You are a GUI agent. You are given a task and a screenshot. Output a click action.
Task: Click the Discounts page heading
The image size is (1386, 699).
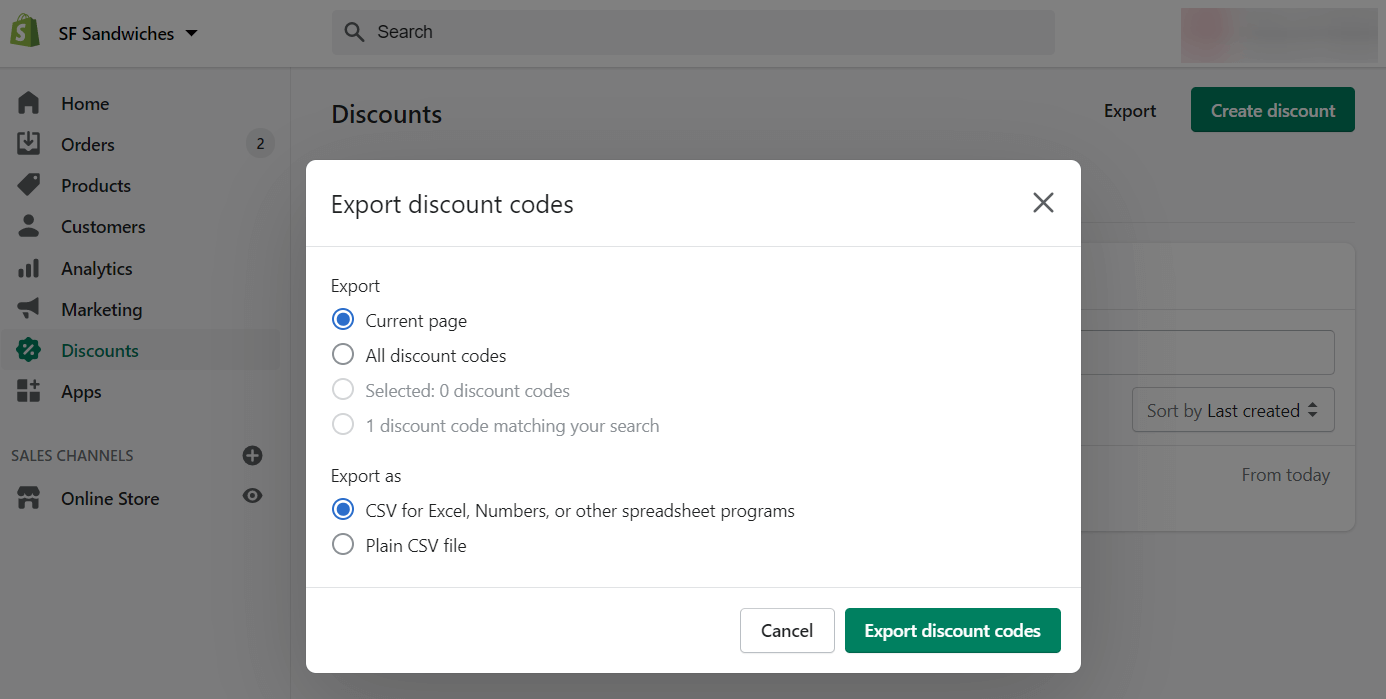pyautogui.click(x=386, y=114)
